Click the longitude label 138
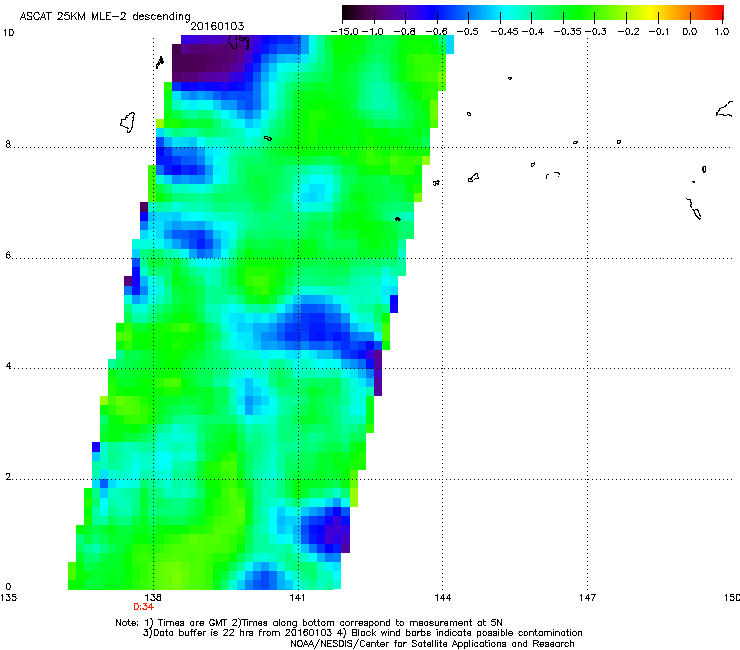The image size is (740, 650). [x=153, y=598]
